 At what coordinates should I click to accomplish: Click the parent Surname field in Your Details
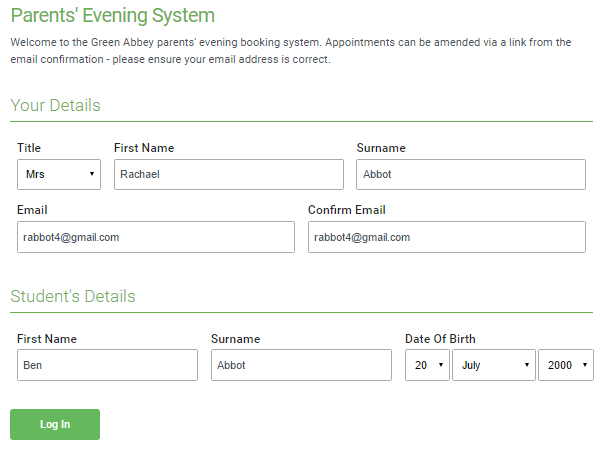coord(471,174)
